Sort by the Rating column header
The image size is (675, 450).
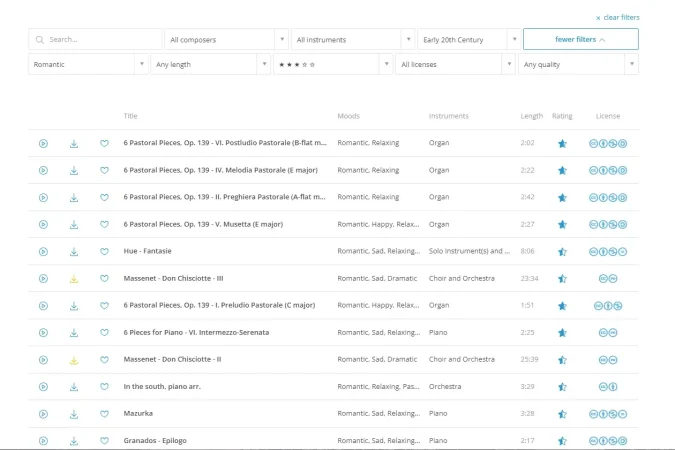click(x=562, y=116)
